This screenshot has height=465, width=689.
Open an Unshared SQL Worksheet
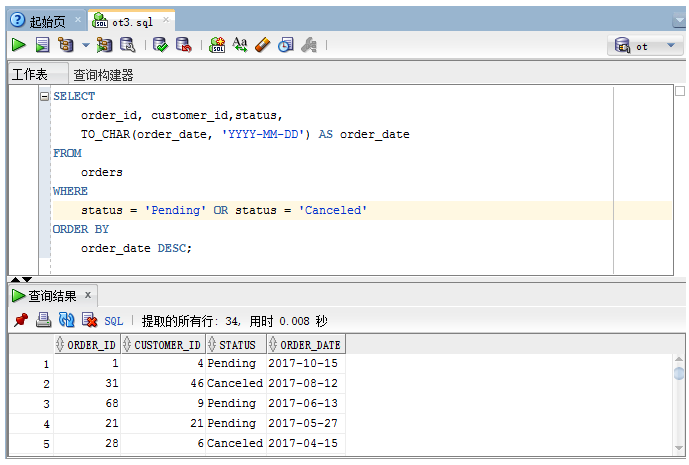click(x=217, y=45)
